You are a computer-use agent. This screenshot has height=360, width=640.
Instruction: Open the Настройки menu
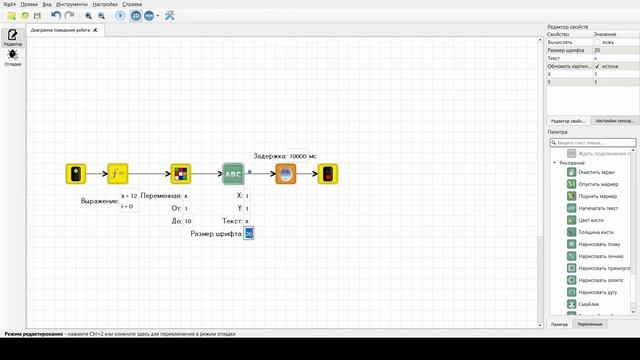tap(105, 4)
